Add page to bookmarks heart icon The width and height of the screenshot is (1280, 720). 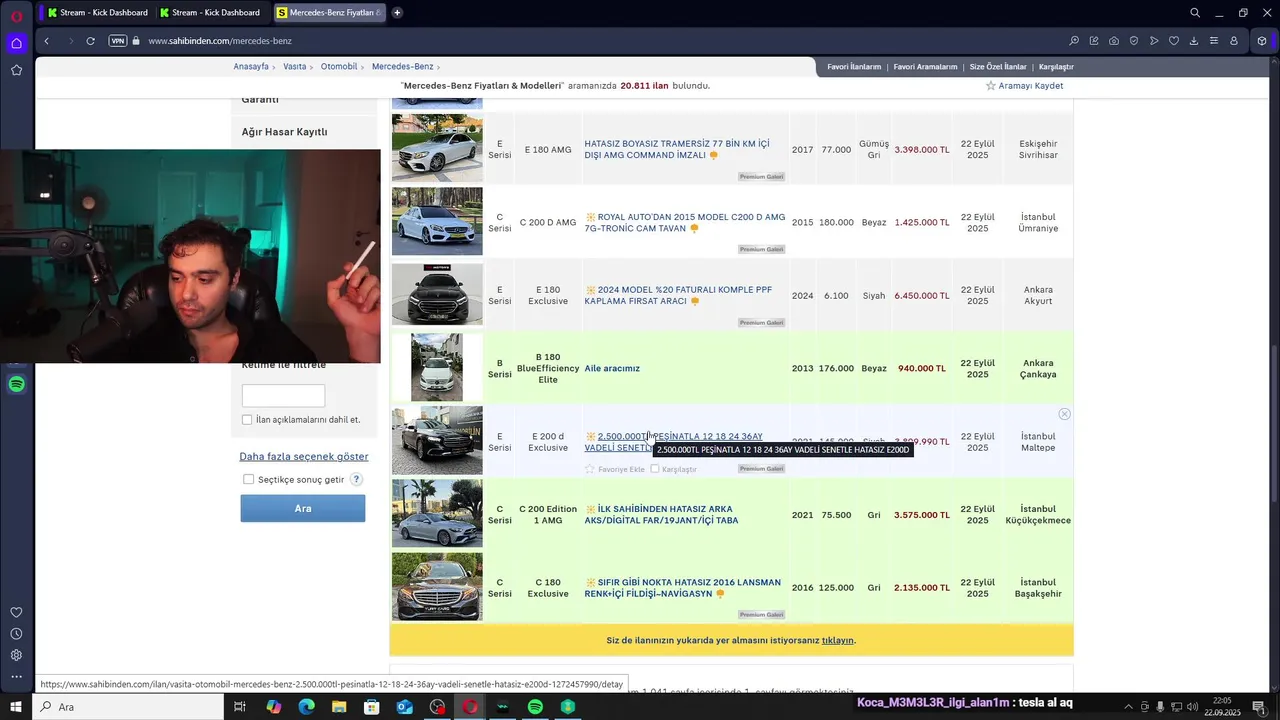click(x=1174, y=41)
